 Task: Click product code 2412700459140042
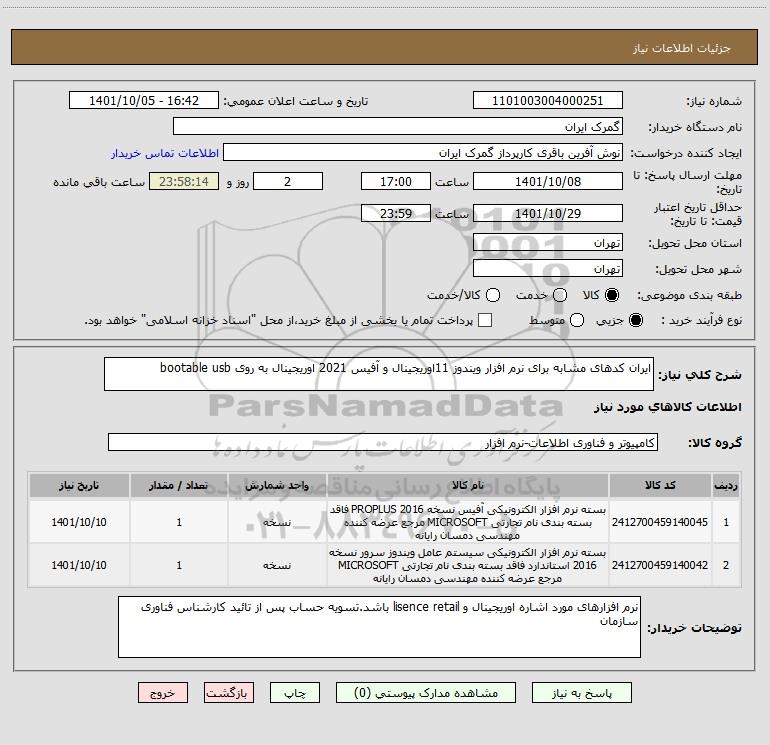point(660,565)
